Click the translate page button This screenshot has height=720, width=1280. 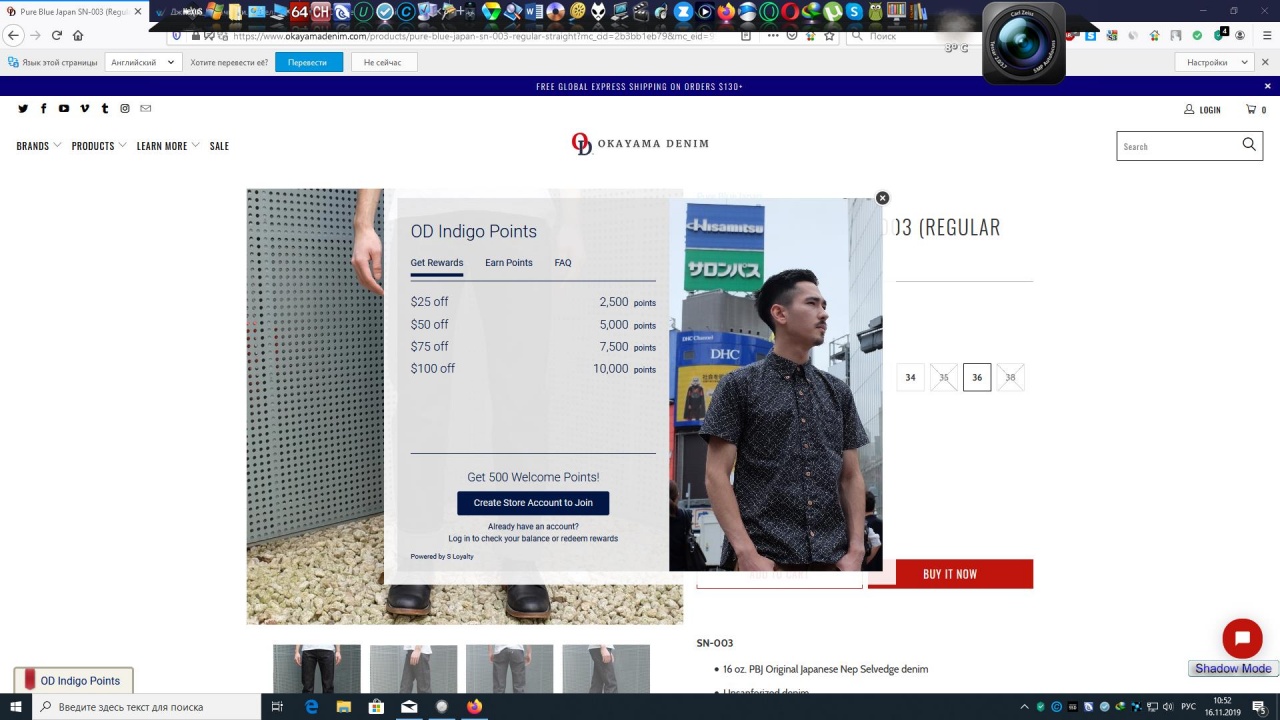(307, 62)
